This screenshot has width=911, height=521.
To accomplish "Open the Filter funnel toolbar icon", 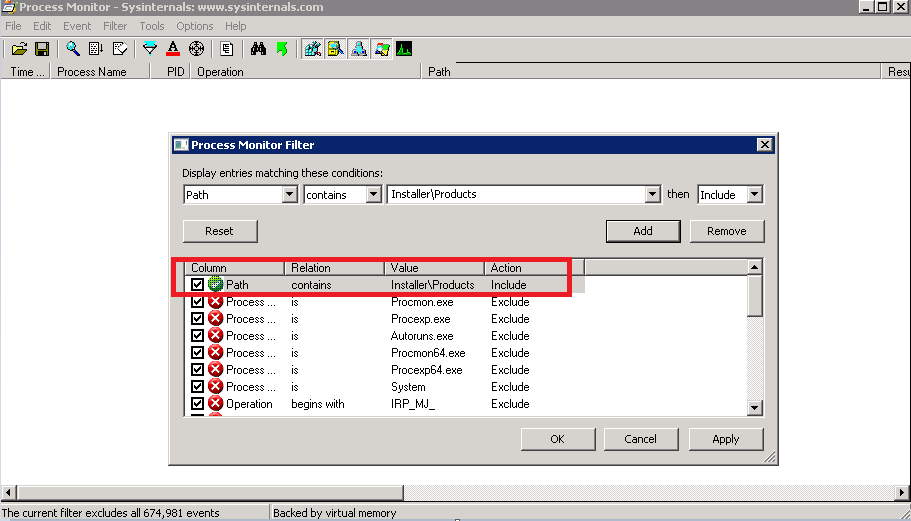I will (149, 49).
